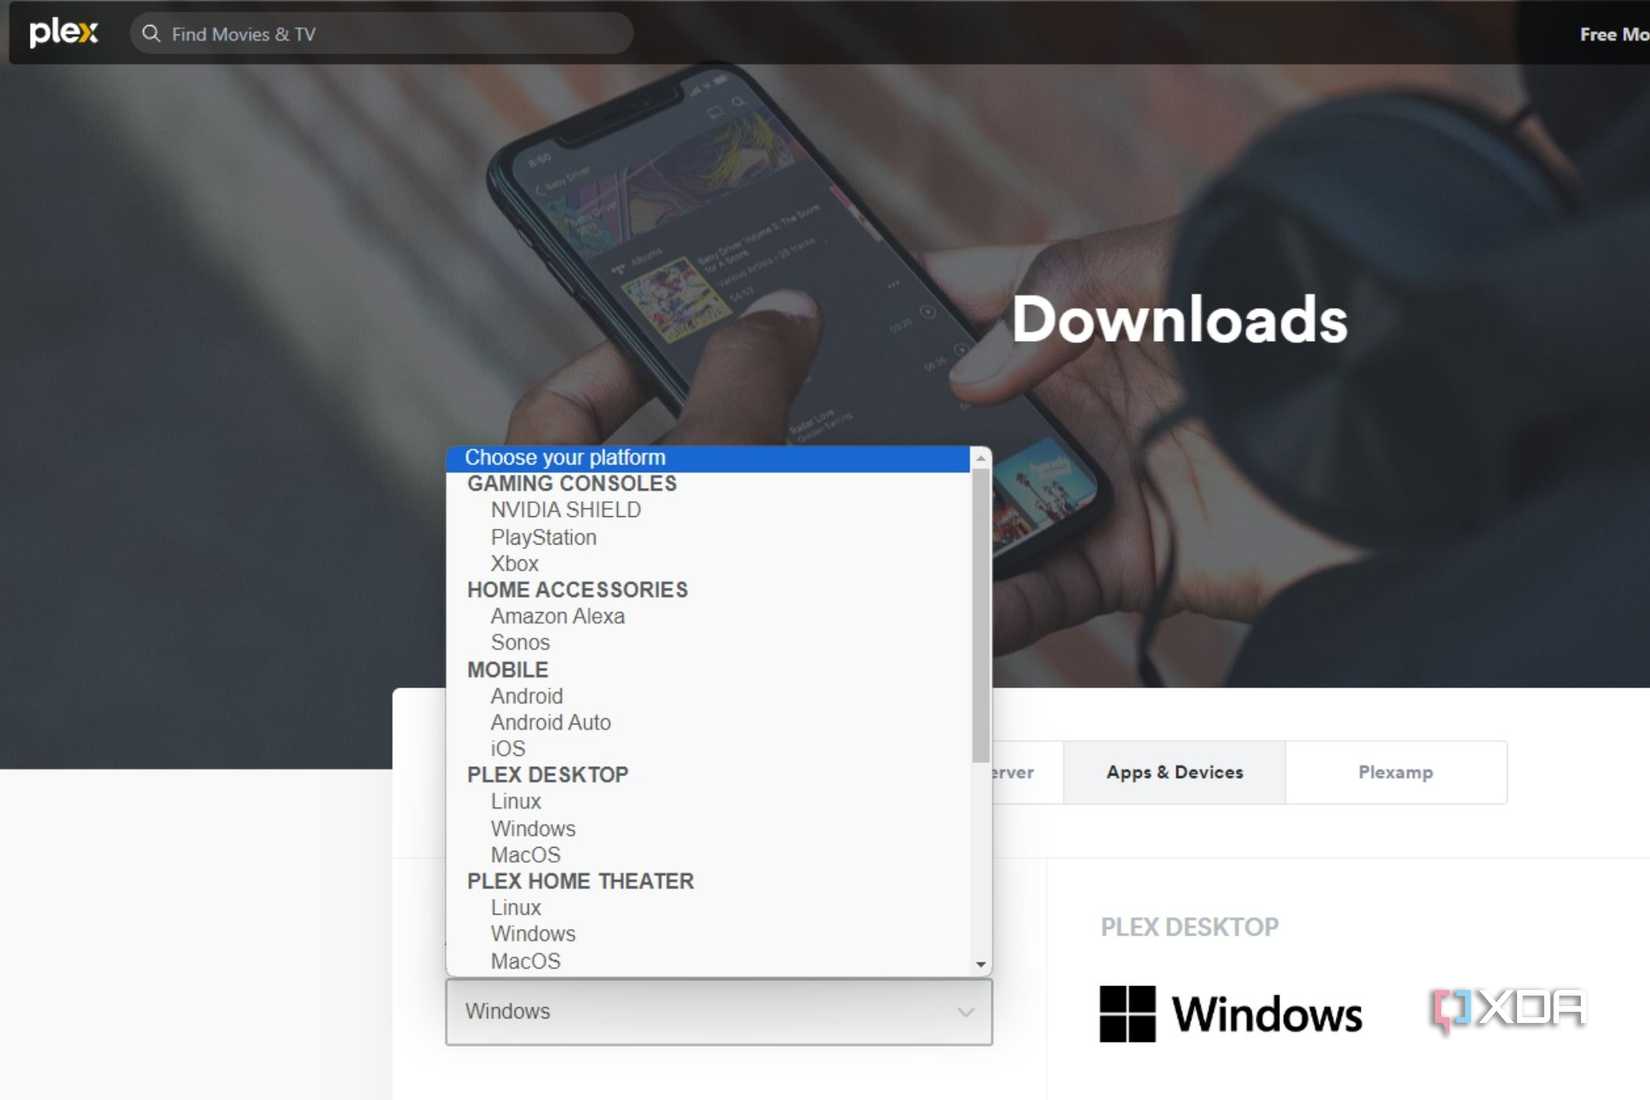
Task: Select Xbox from the platform list
Action: [x=514, y=563]
